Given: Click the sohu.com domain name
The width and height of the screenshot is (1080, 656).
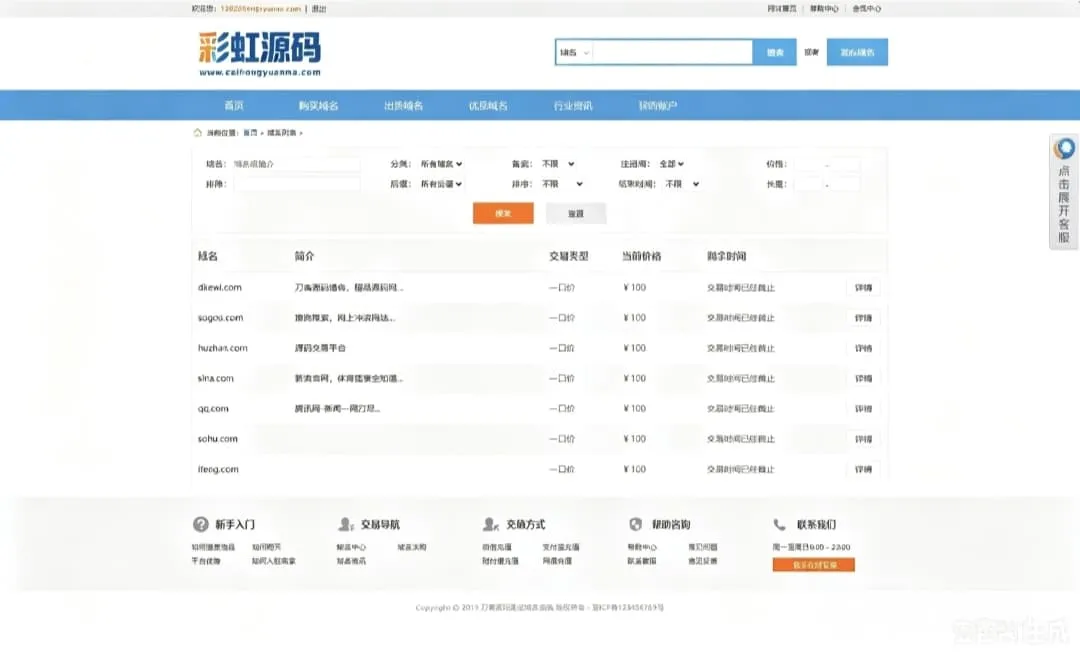Looking at the screenshot, I should [218, 439].
